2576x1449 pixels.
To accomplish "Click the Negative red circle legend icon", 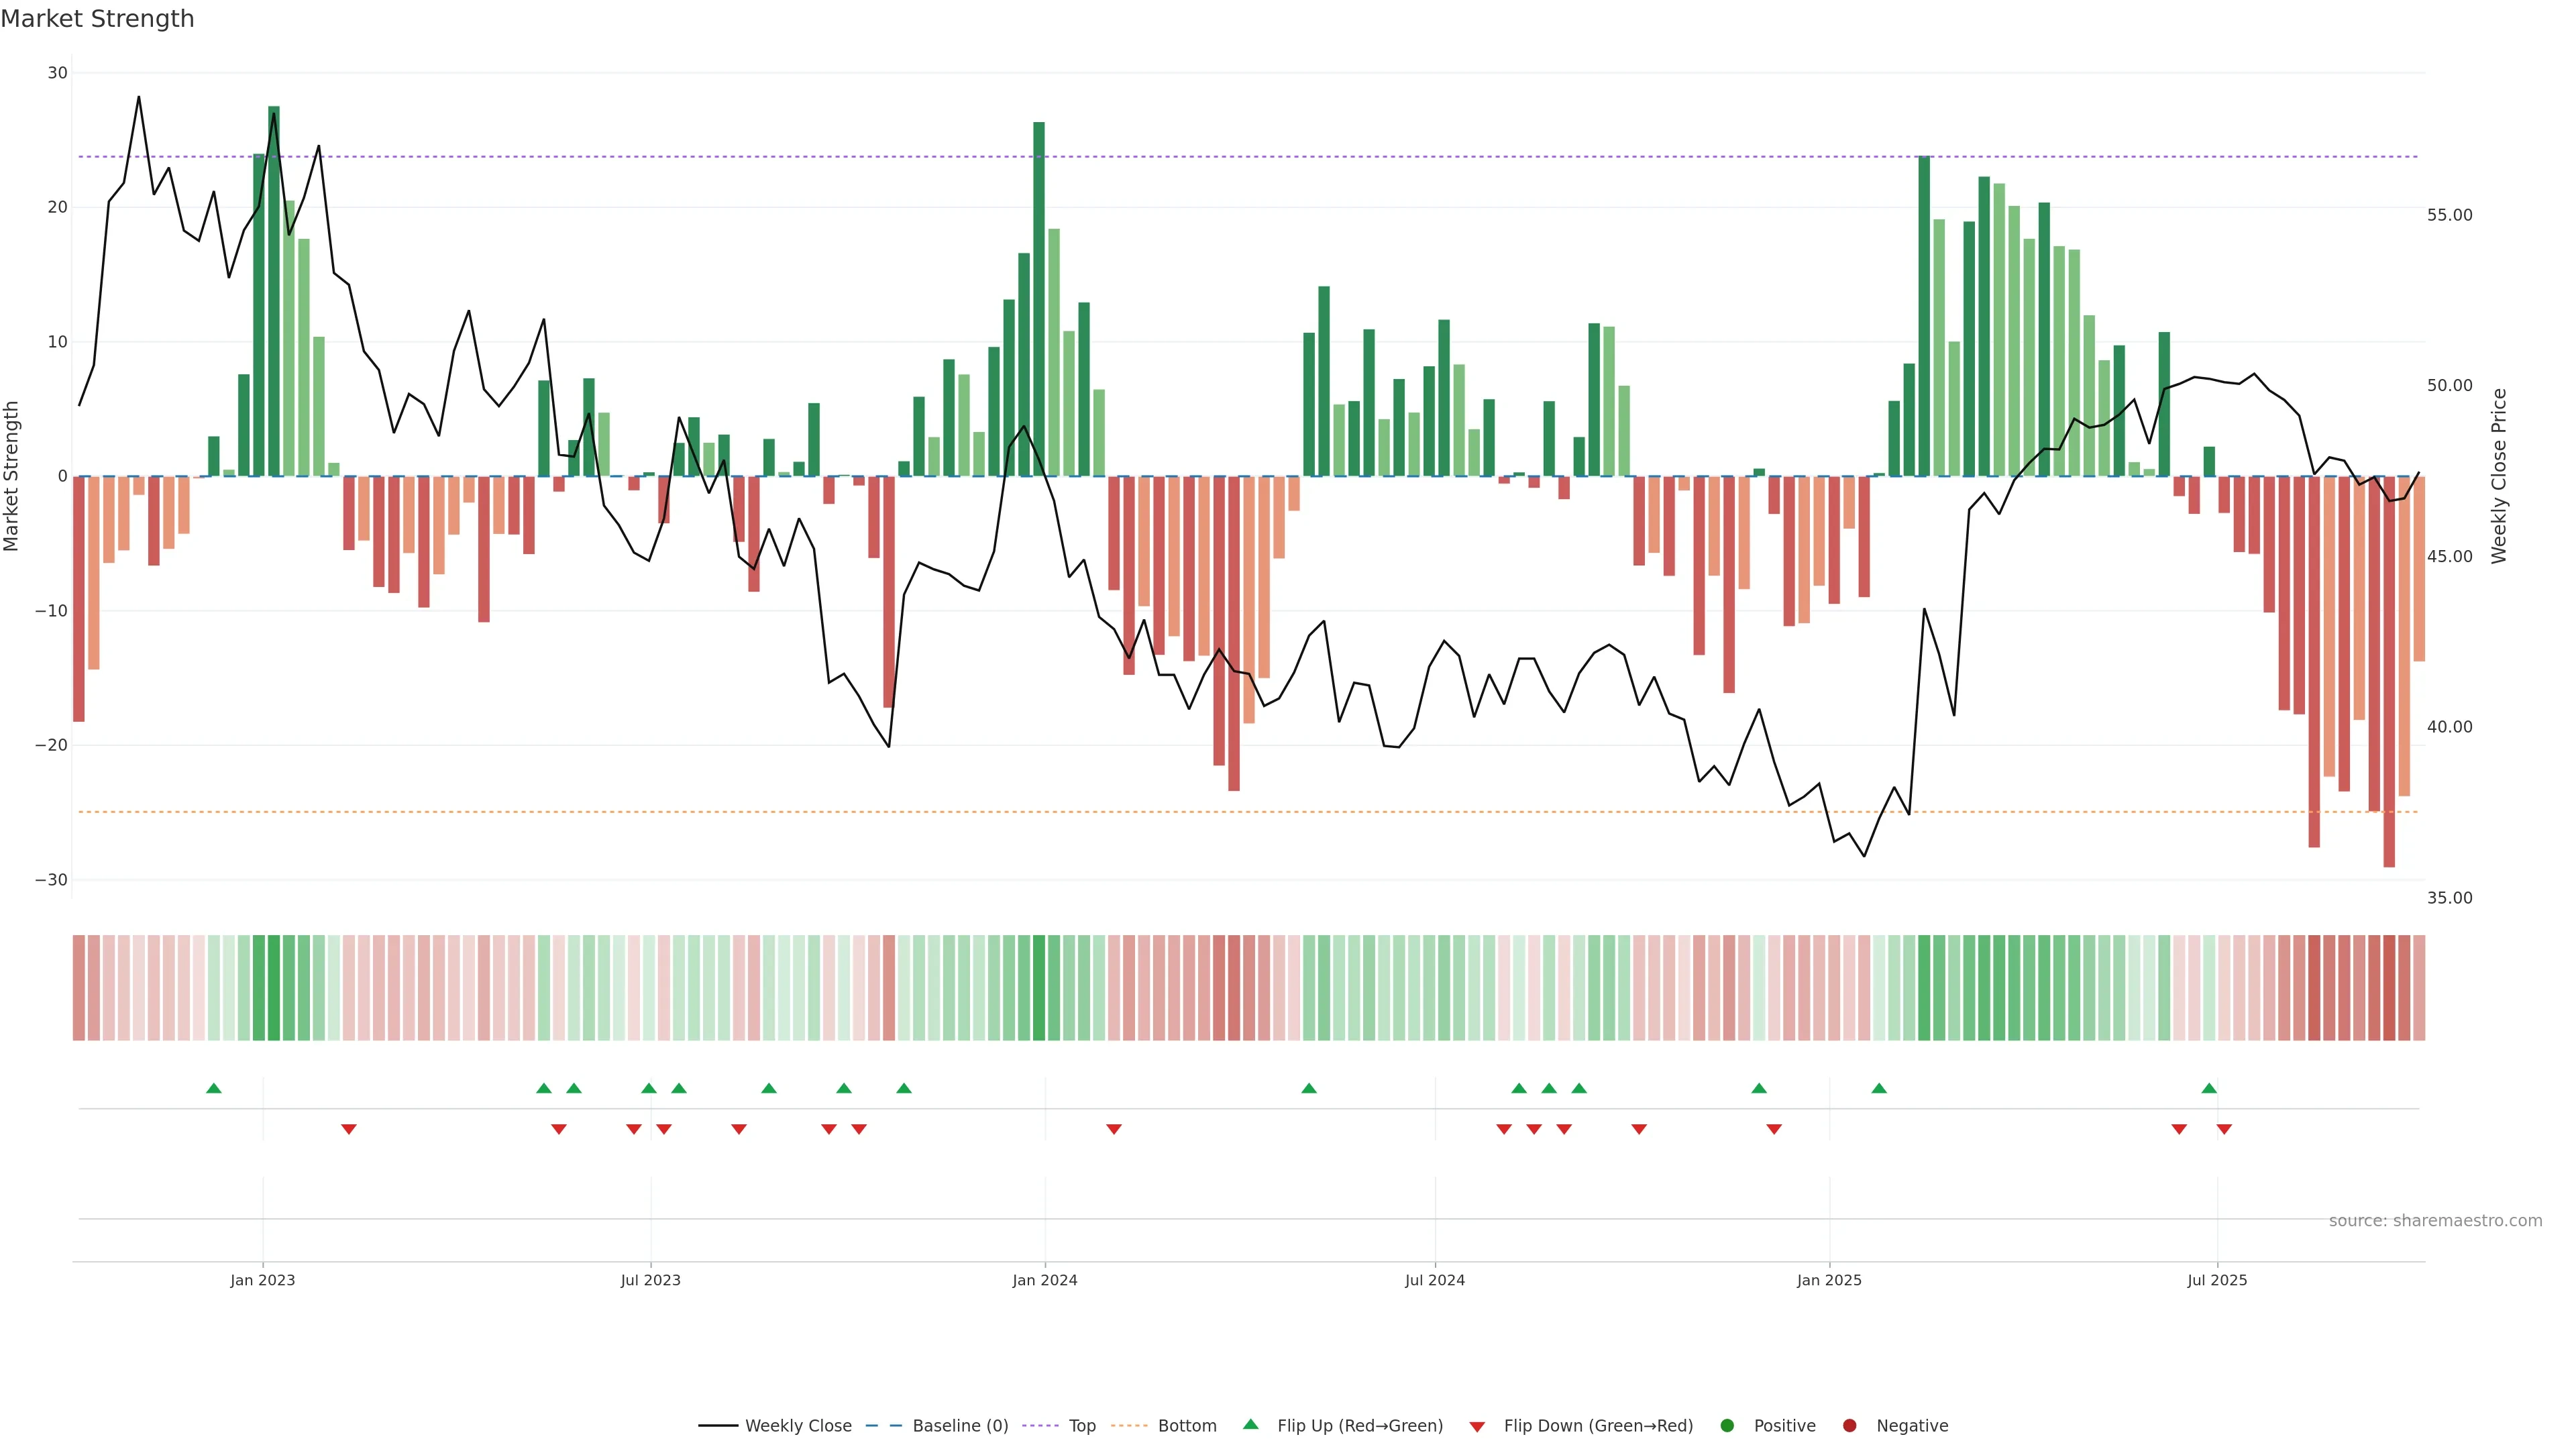I will 1849,1426.
